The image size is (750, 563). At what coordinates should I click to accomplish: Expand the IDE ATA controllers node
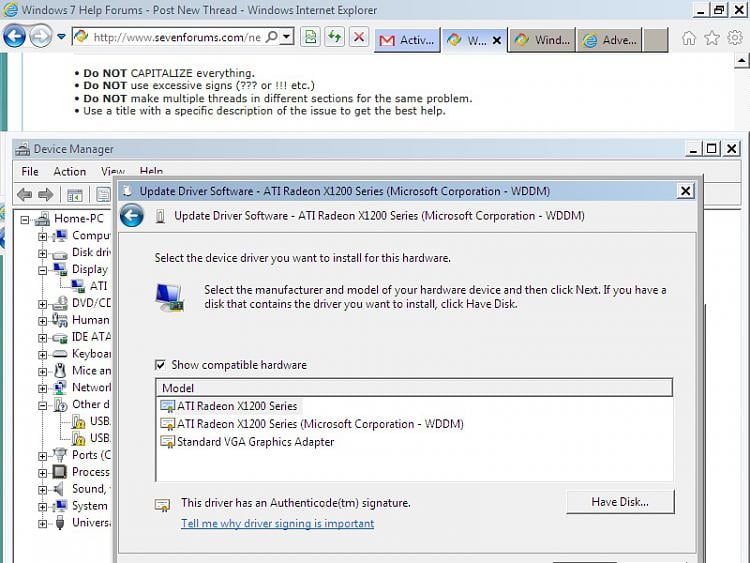coord(43,338)
